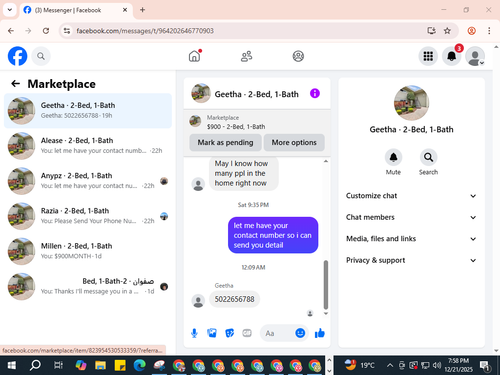Screen dimensions: 500x375
Task: Go back from Marketplace chats list
Action: click(15, 84)
